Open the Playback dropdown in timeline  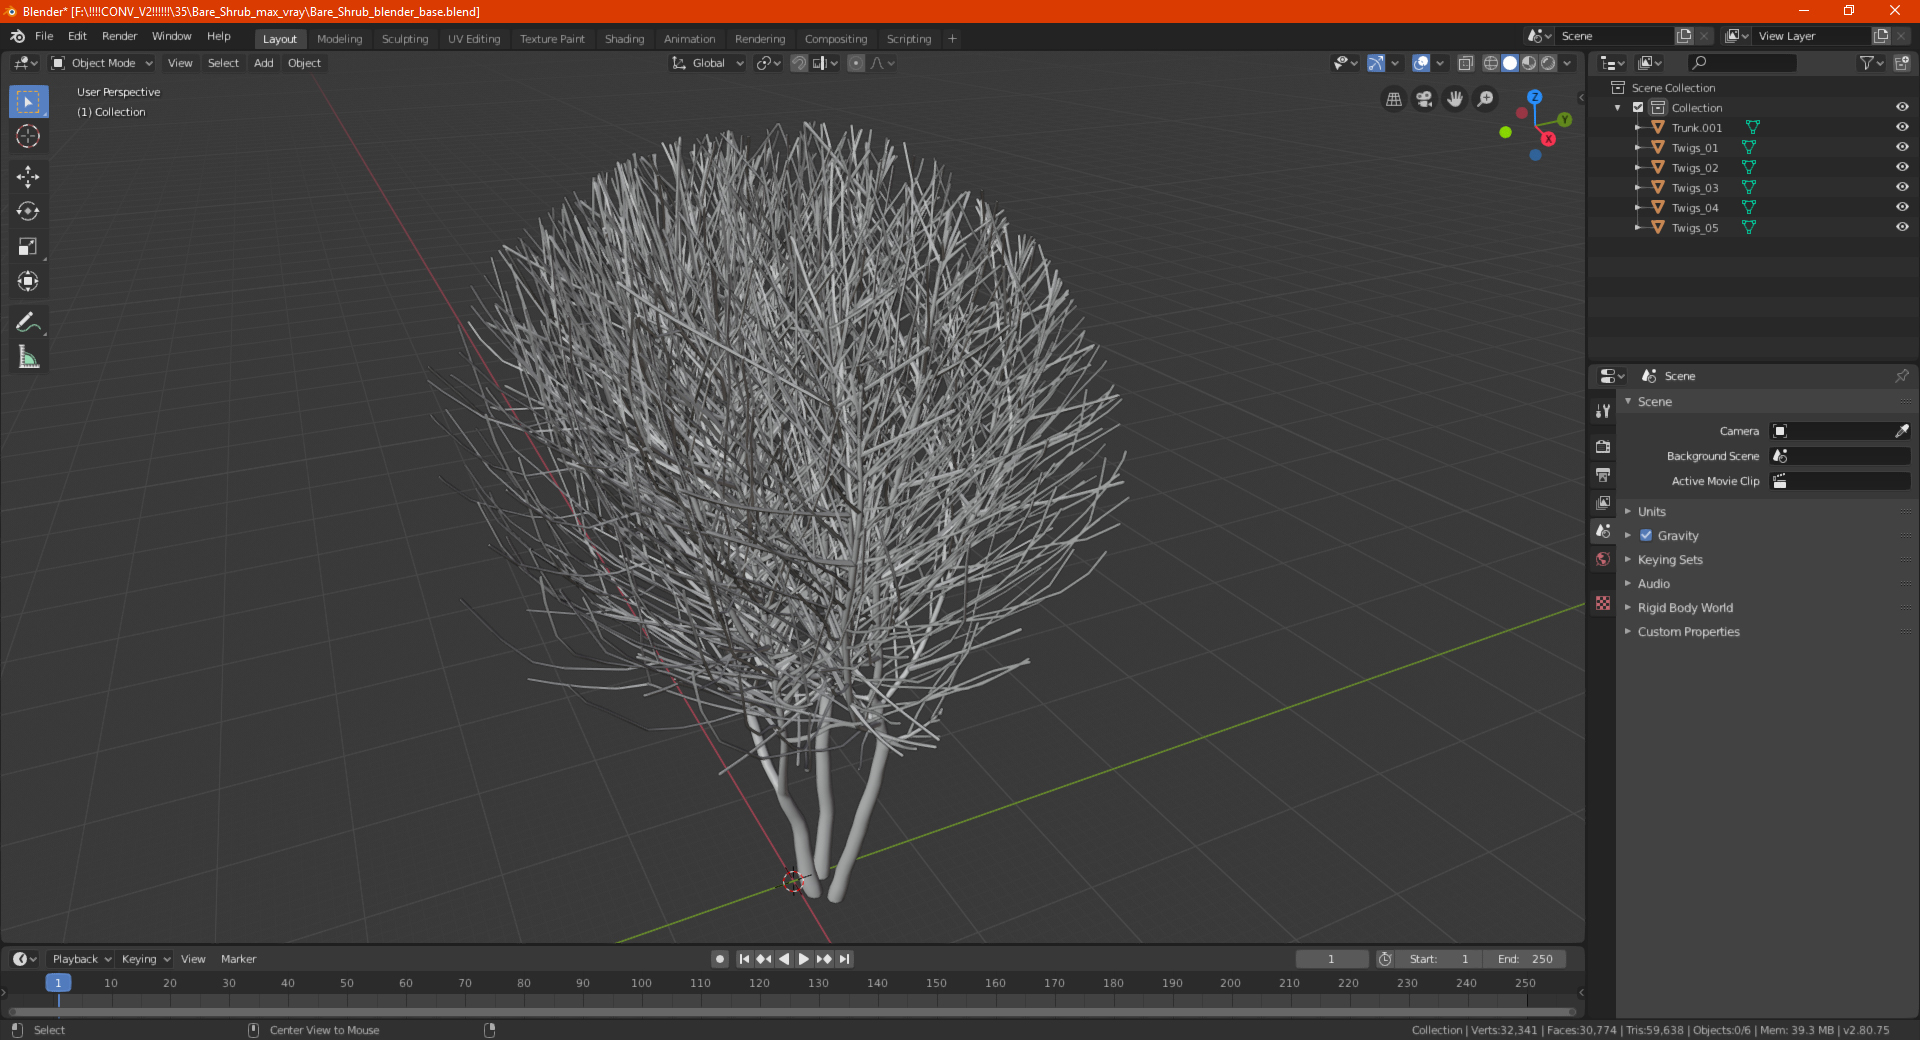pyautogui.click(x=81, y=959)
